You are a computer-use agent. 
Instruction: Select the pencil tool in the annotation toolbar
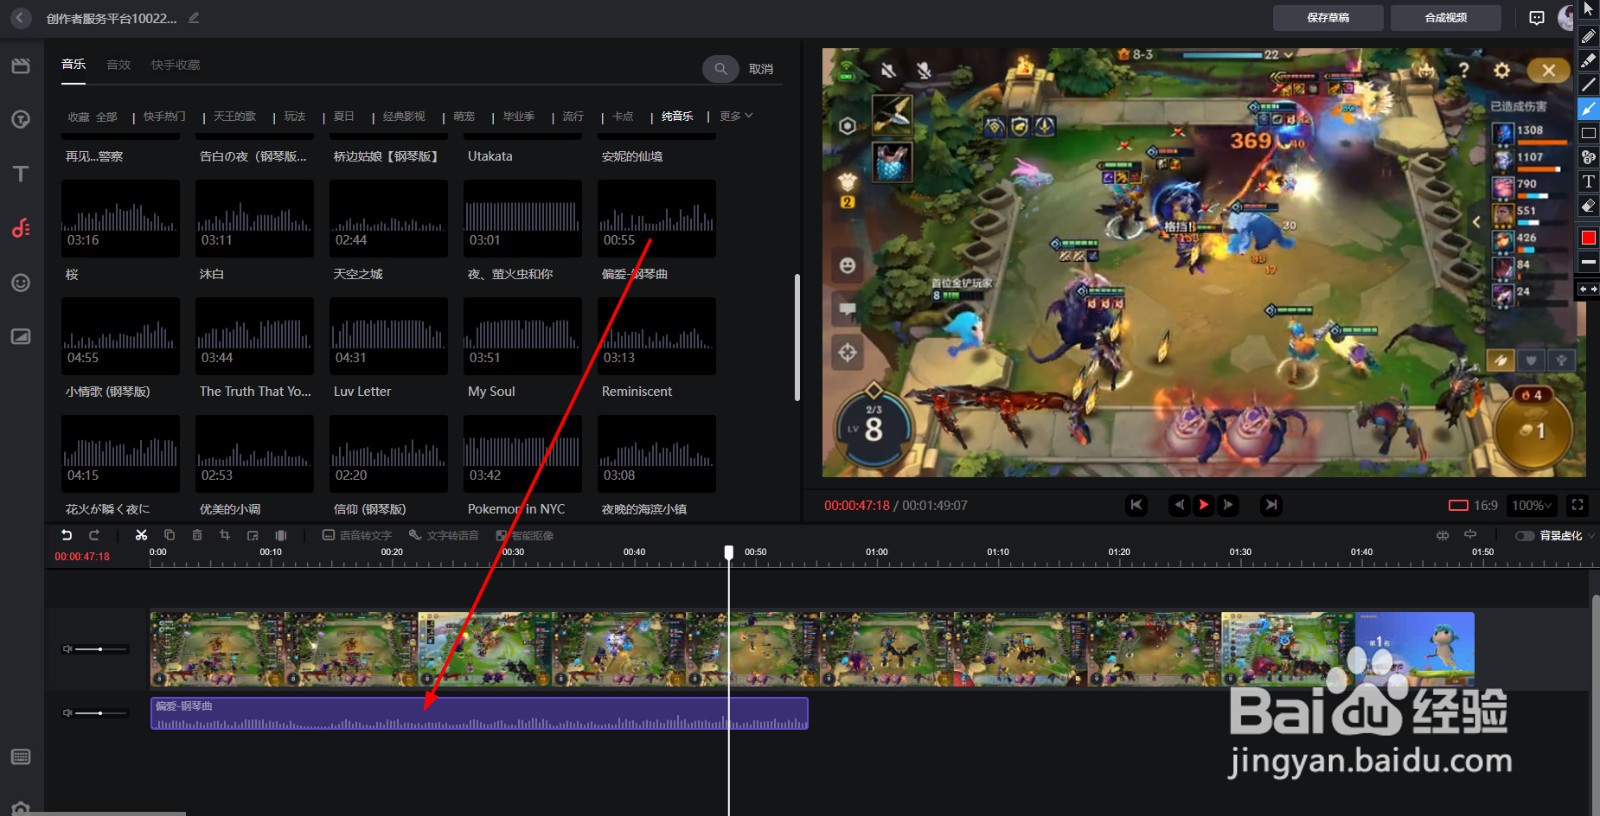click(1588, 36)
